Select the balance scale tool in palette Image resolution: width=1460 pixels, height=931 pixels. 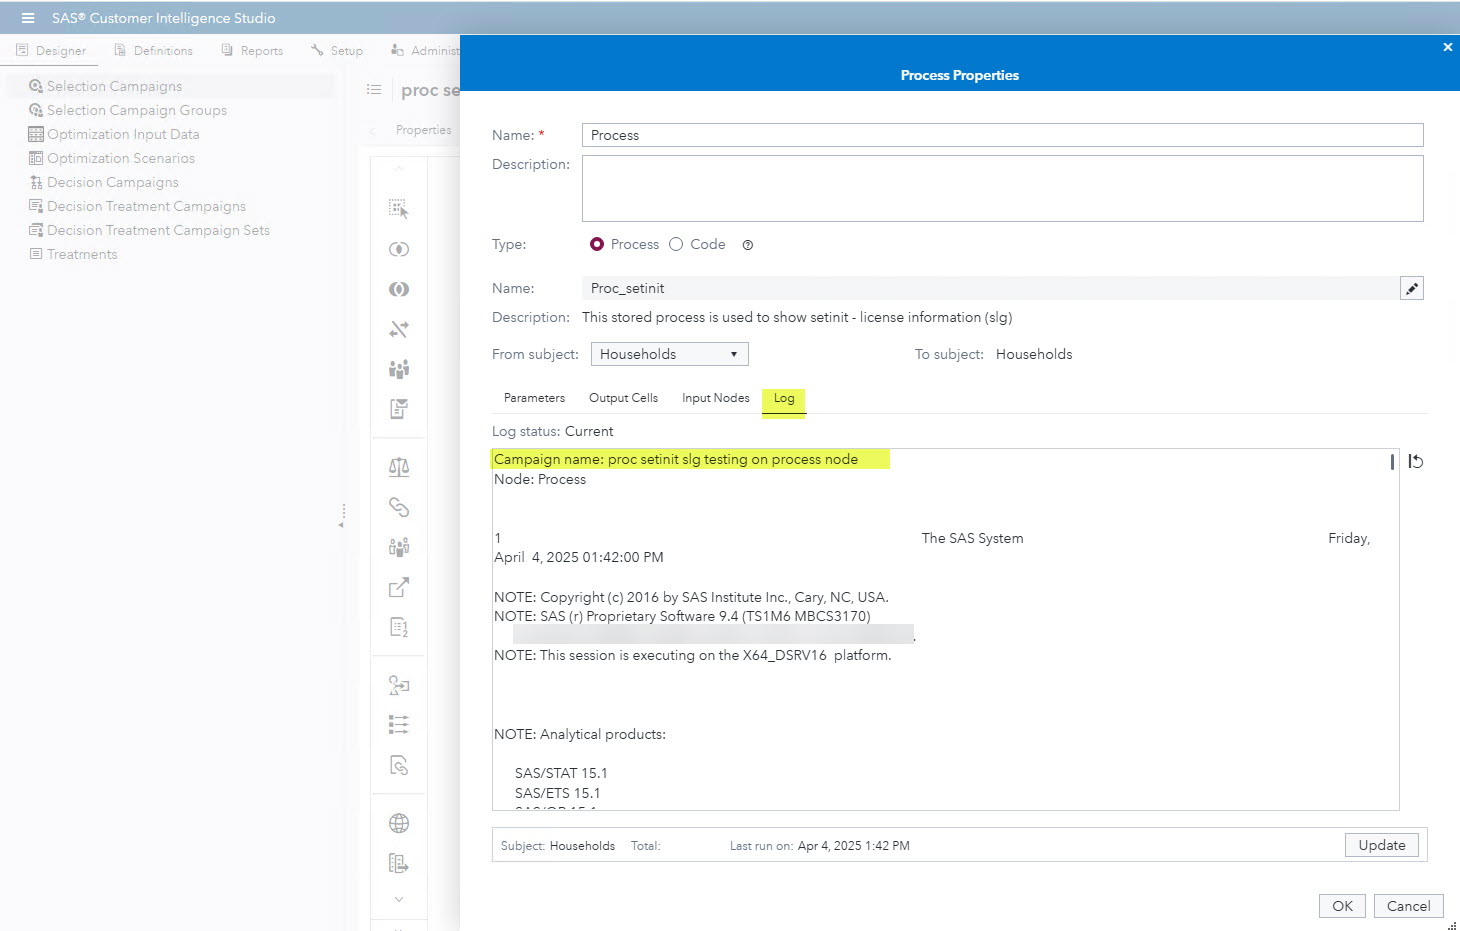(399, 467)
